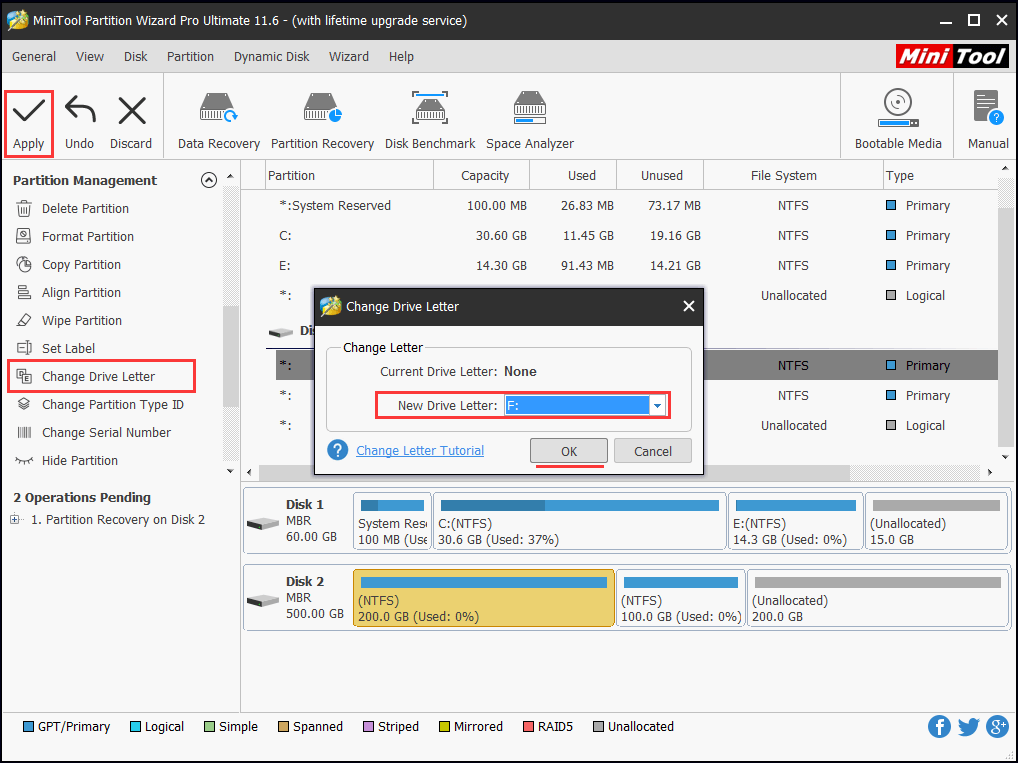Expand the Partition Recovery on Disk 2 operation

pos(15,519)
